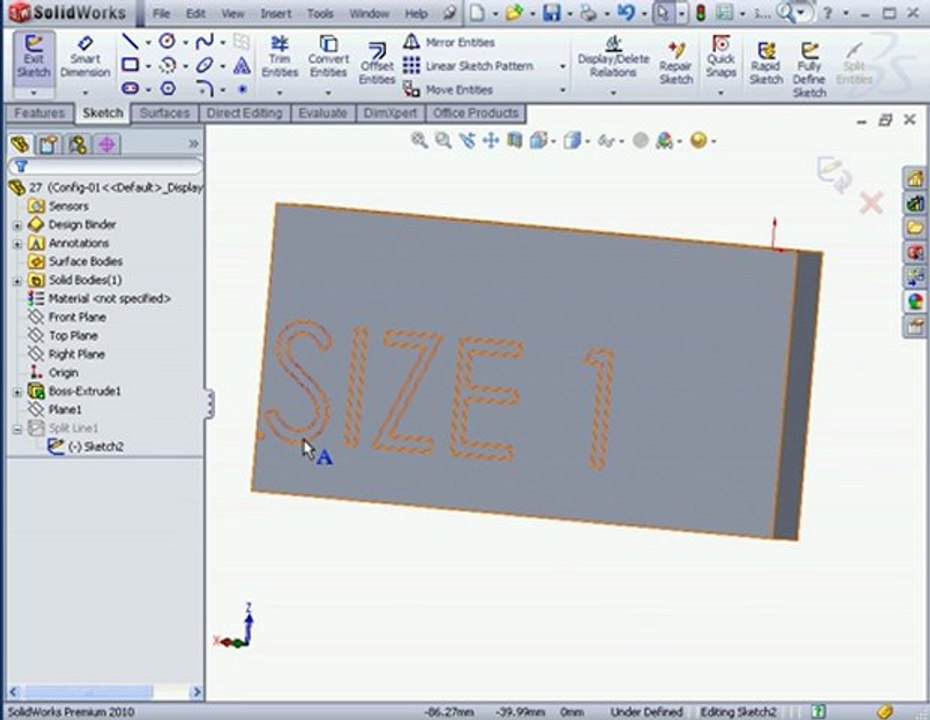Open the ConfigurationManager tab icon
Image resolution: width=930 pixels, height=720 pixels.
coord(78,144)
